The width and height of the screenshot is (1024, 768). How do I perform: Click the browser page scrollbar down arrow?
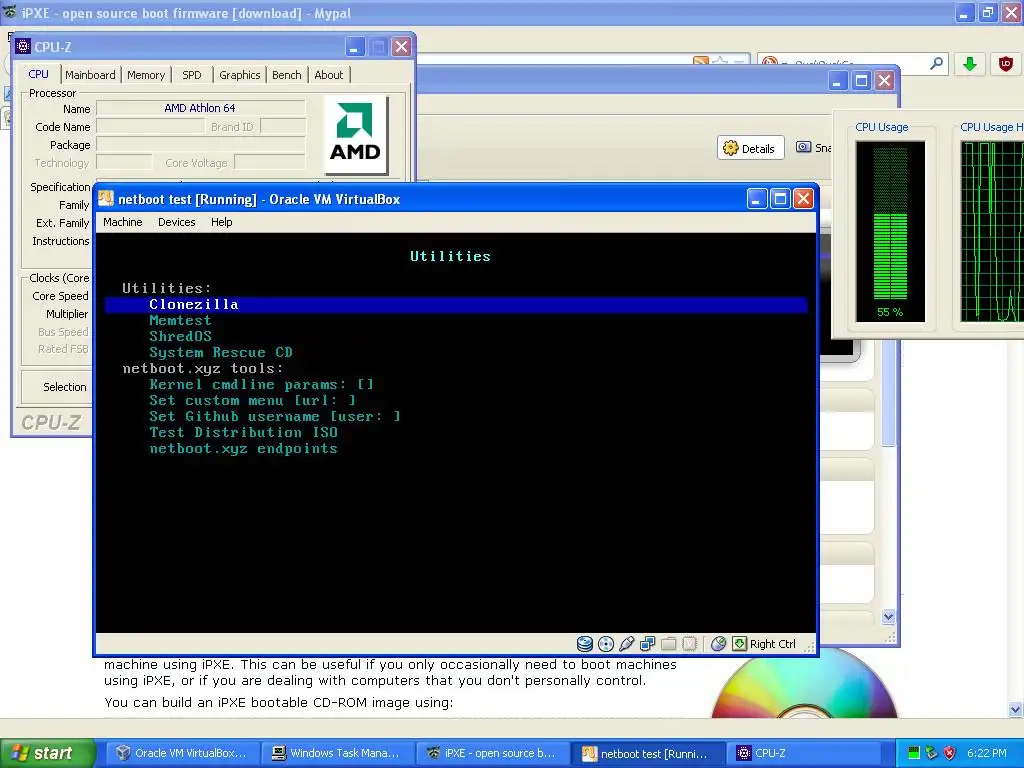click(x=1015, y=709)
